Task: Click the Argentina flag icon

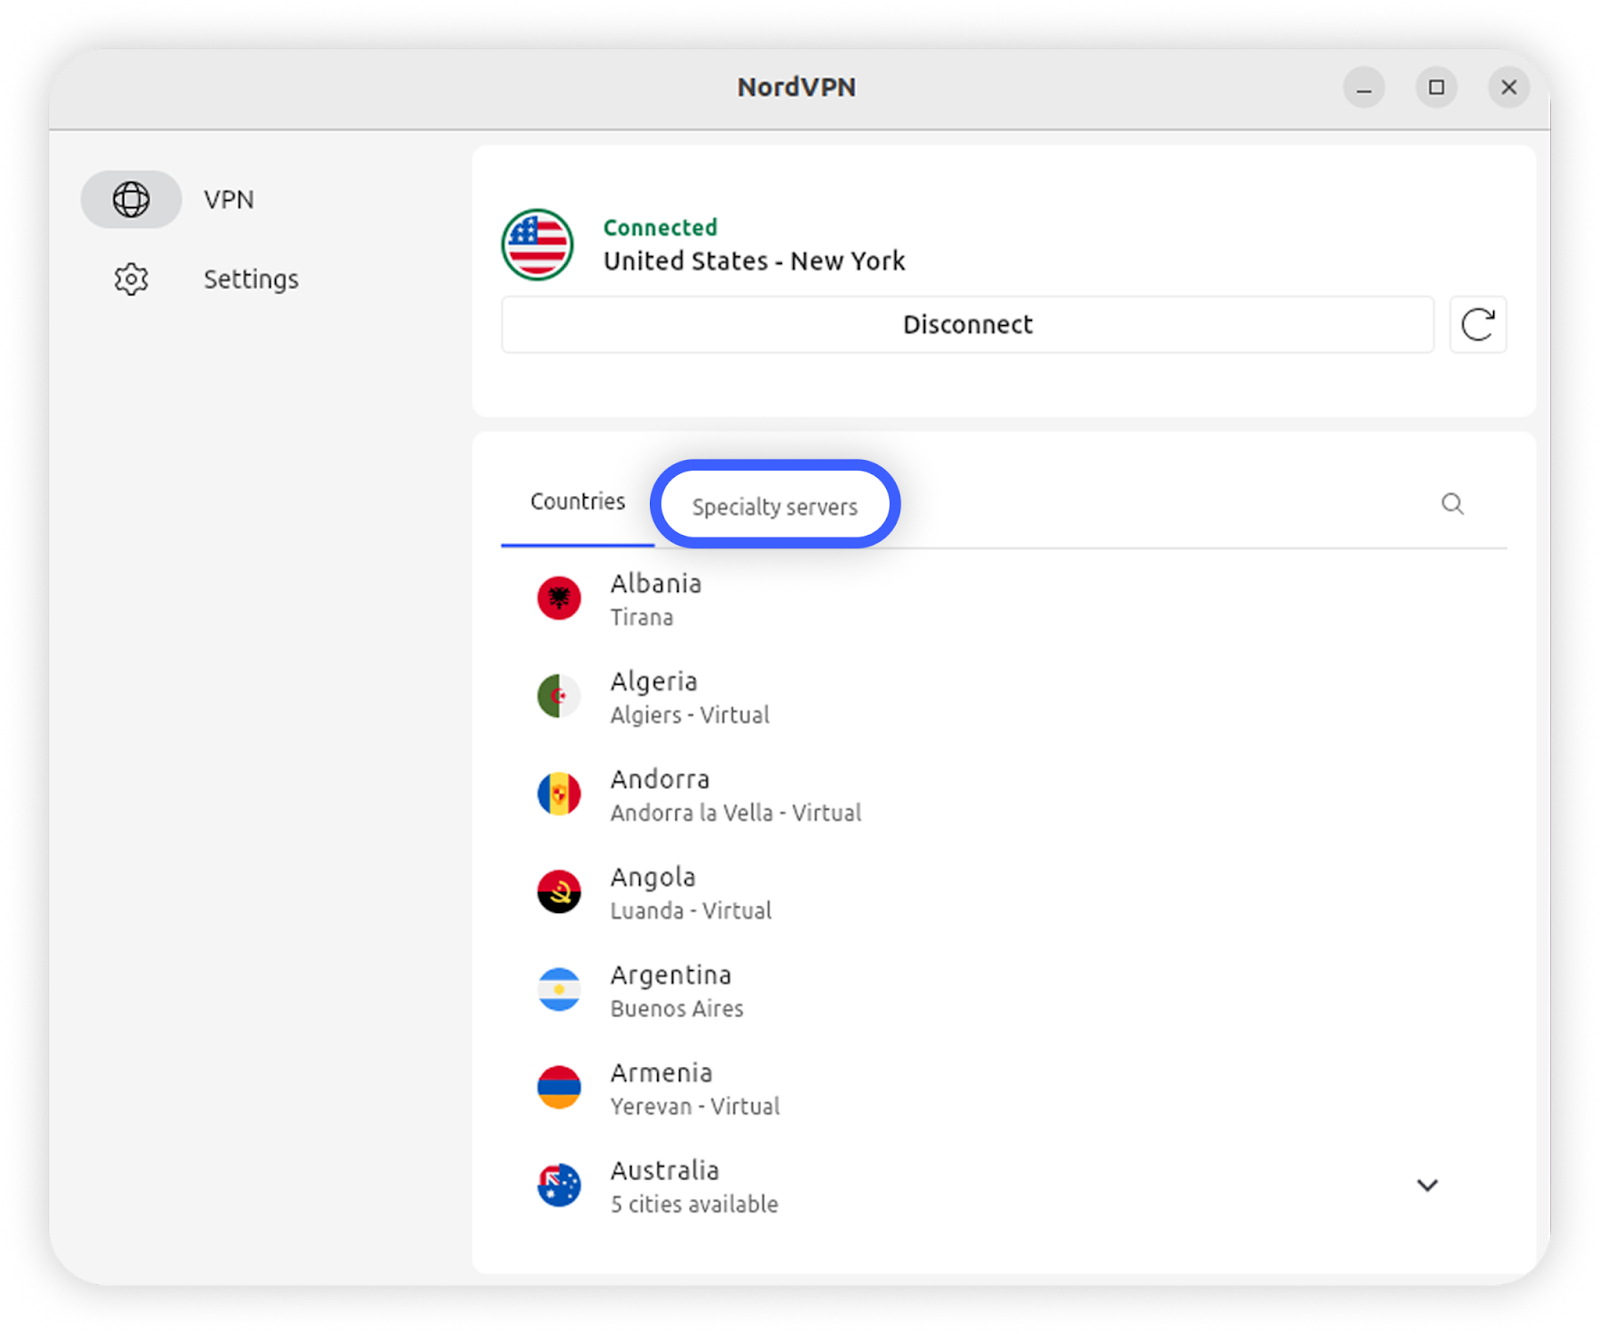Action: (x=559, y=990)
